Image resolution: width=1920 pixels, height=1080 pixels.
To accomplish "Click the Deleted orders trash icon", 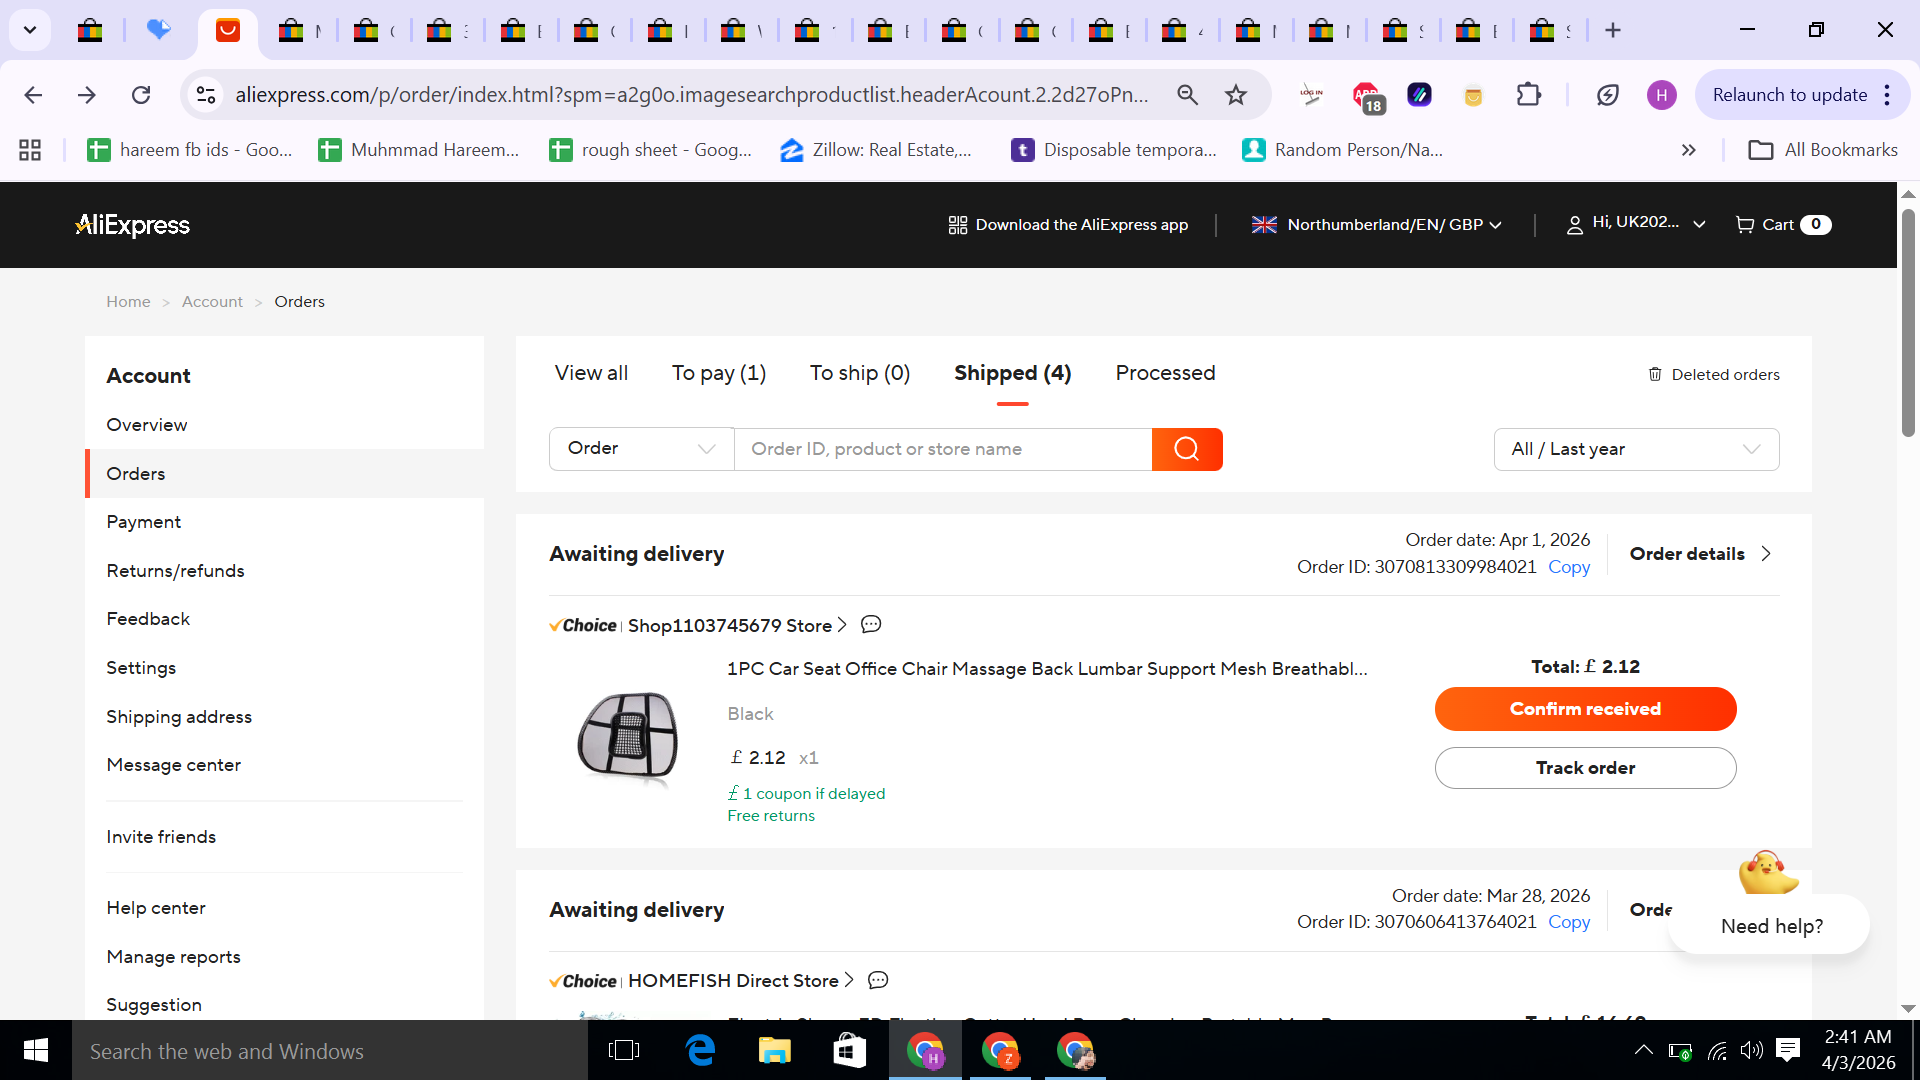I will point(1655,374).
